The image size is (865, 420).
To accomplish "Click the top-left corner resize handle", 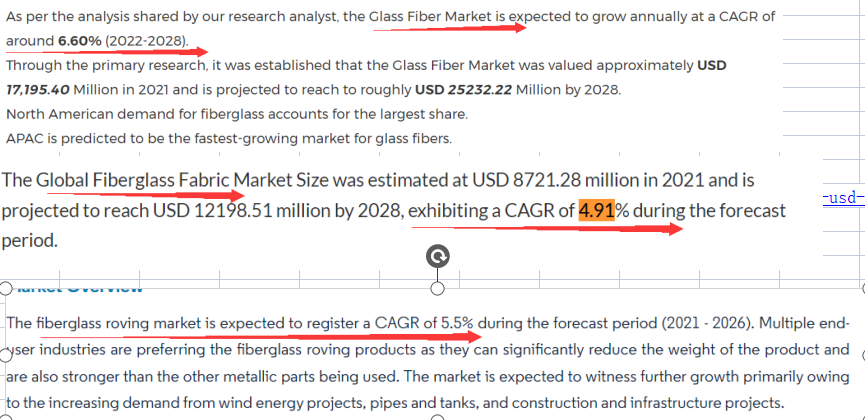I will pos(5,289).
